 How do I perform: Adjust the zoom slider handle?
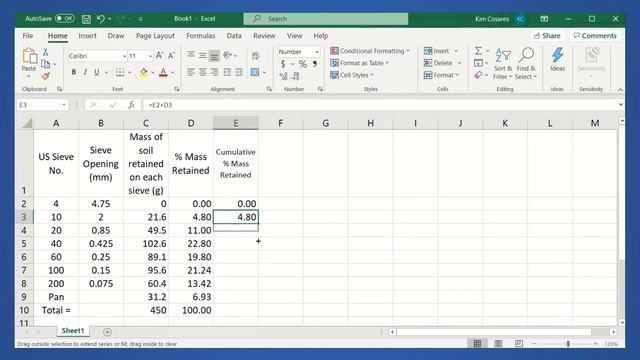tap(568, 344)
